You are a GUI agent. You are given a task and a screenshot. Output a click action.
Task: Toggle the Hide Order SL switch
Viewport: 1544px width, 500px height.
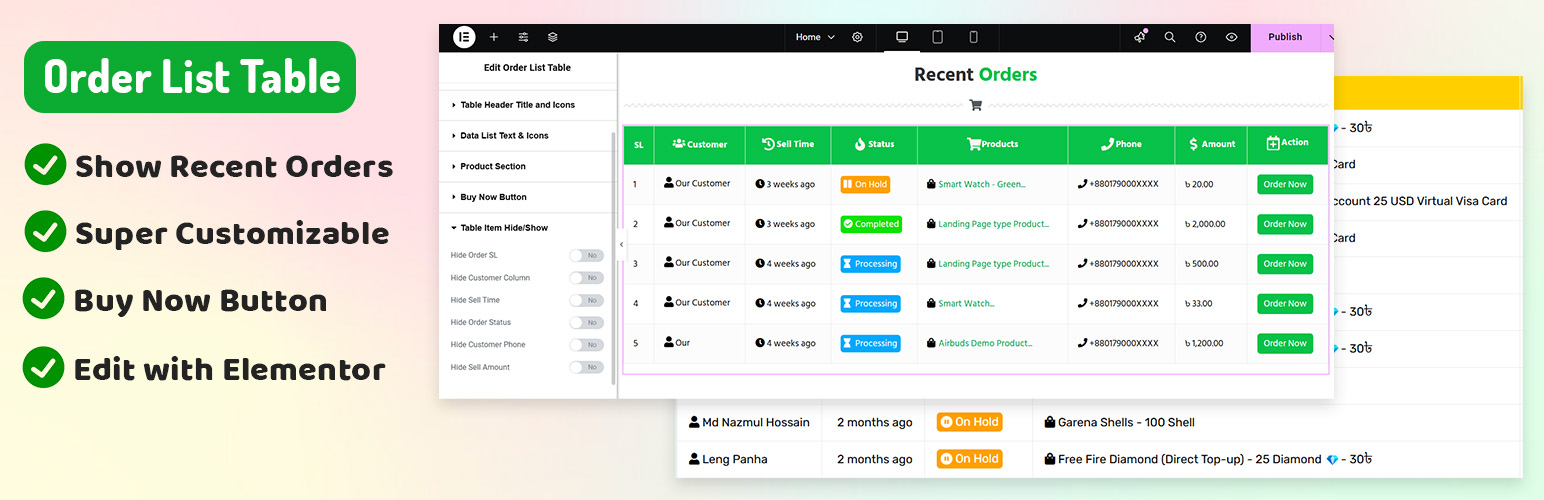tap(586, 256)
